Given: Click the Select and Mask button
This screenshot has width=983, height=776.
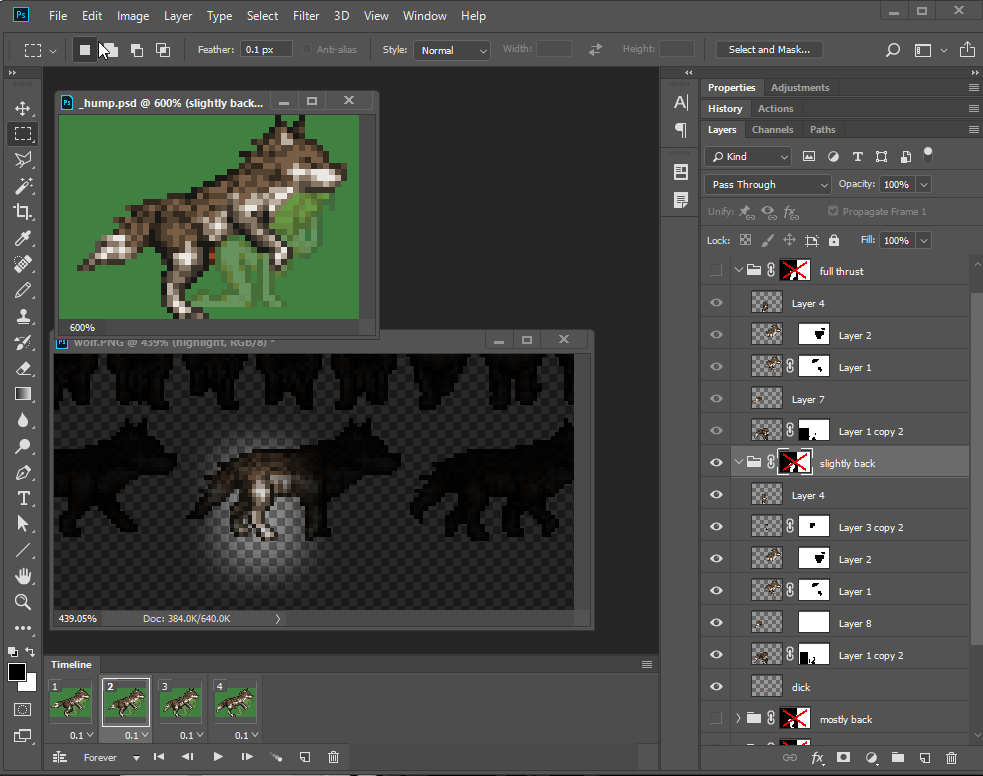Looking at the screenshot, I should pyautogui.click(x=769, y=50).
